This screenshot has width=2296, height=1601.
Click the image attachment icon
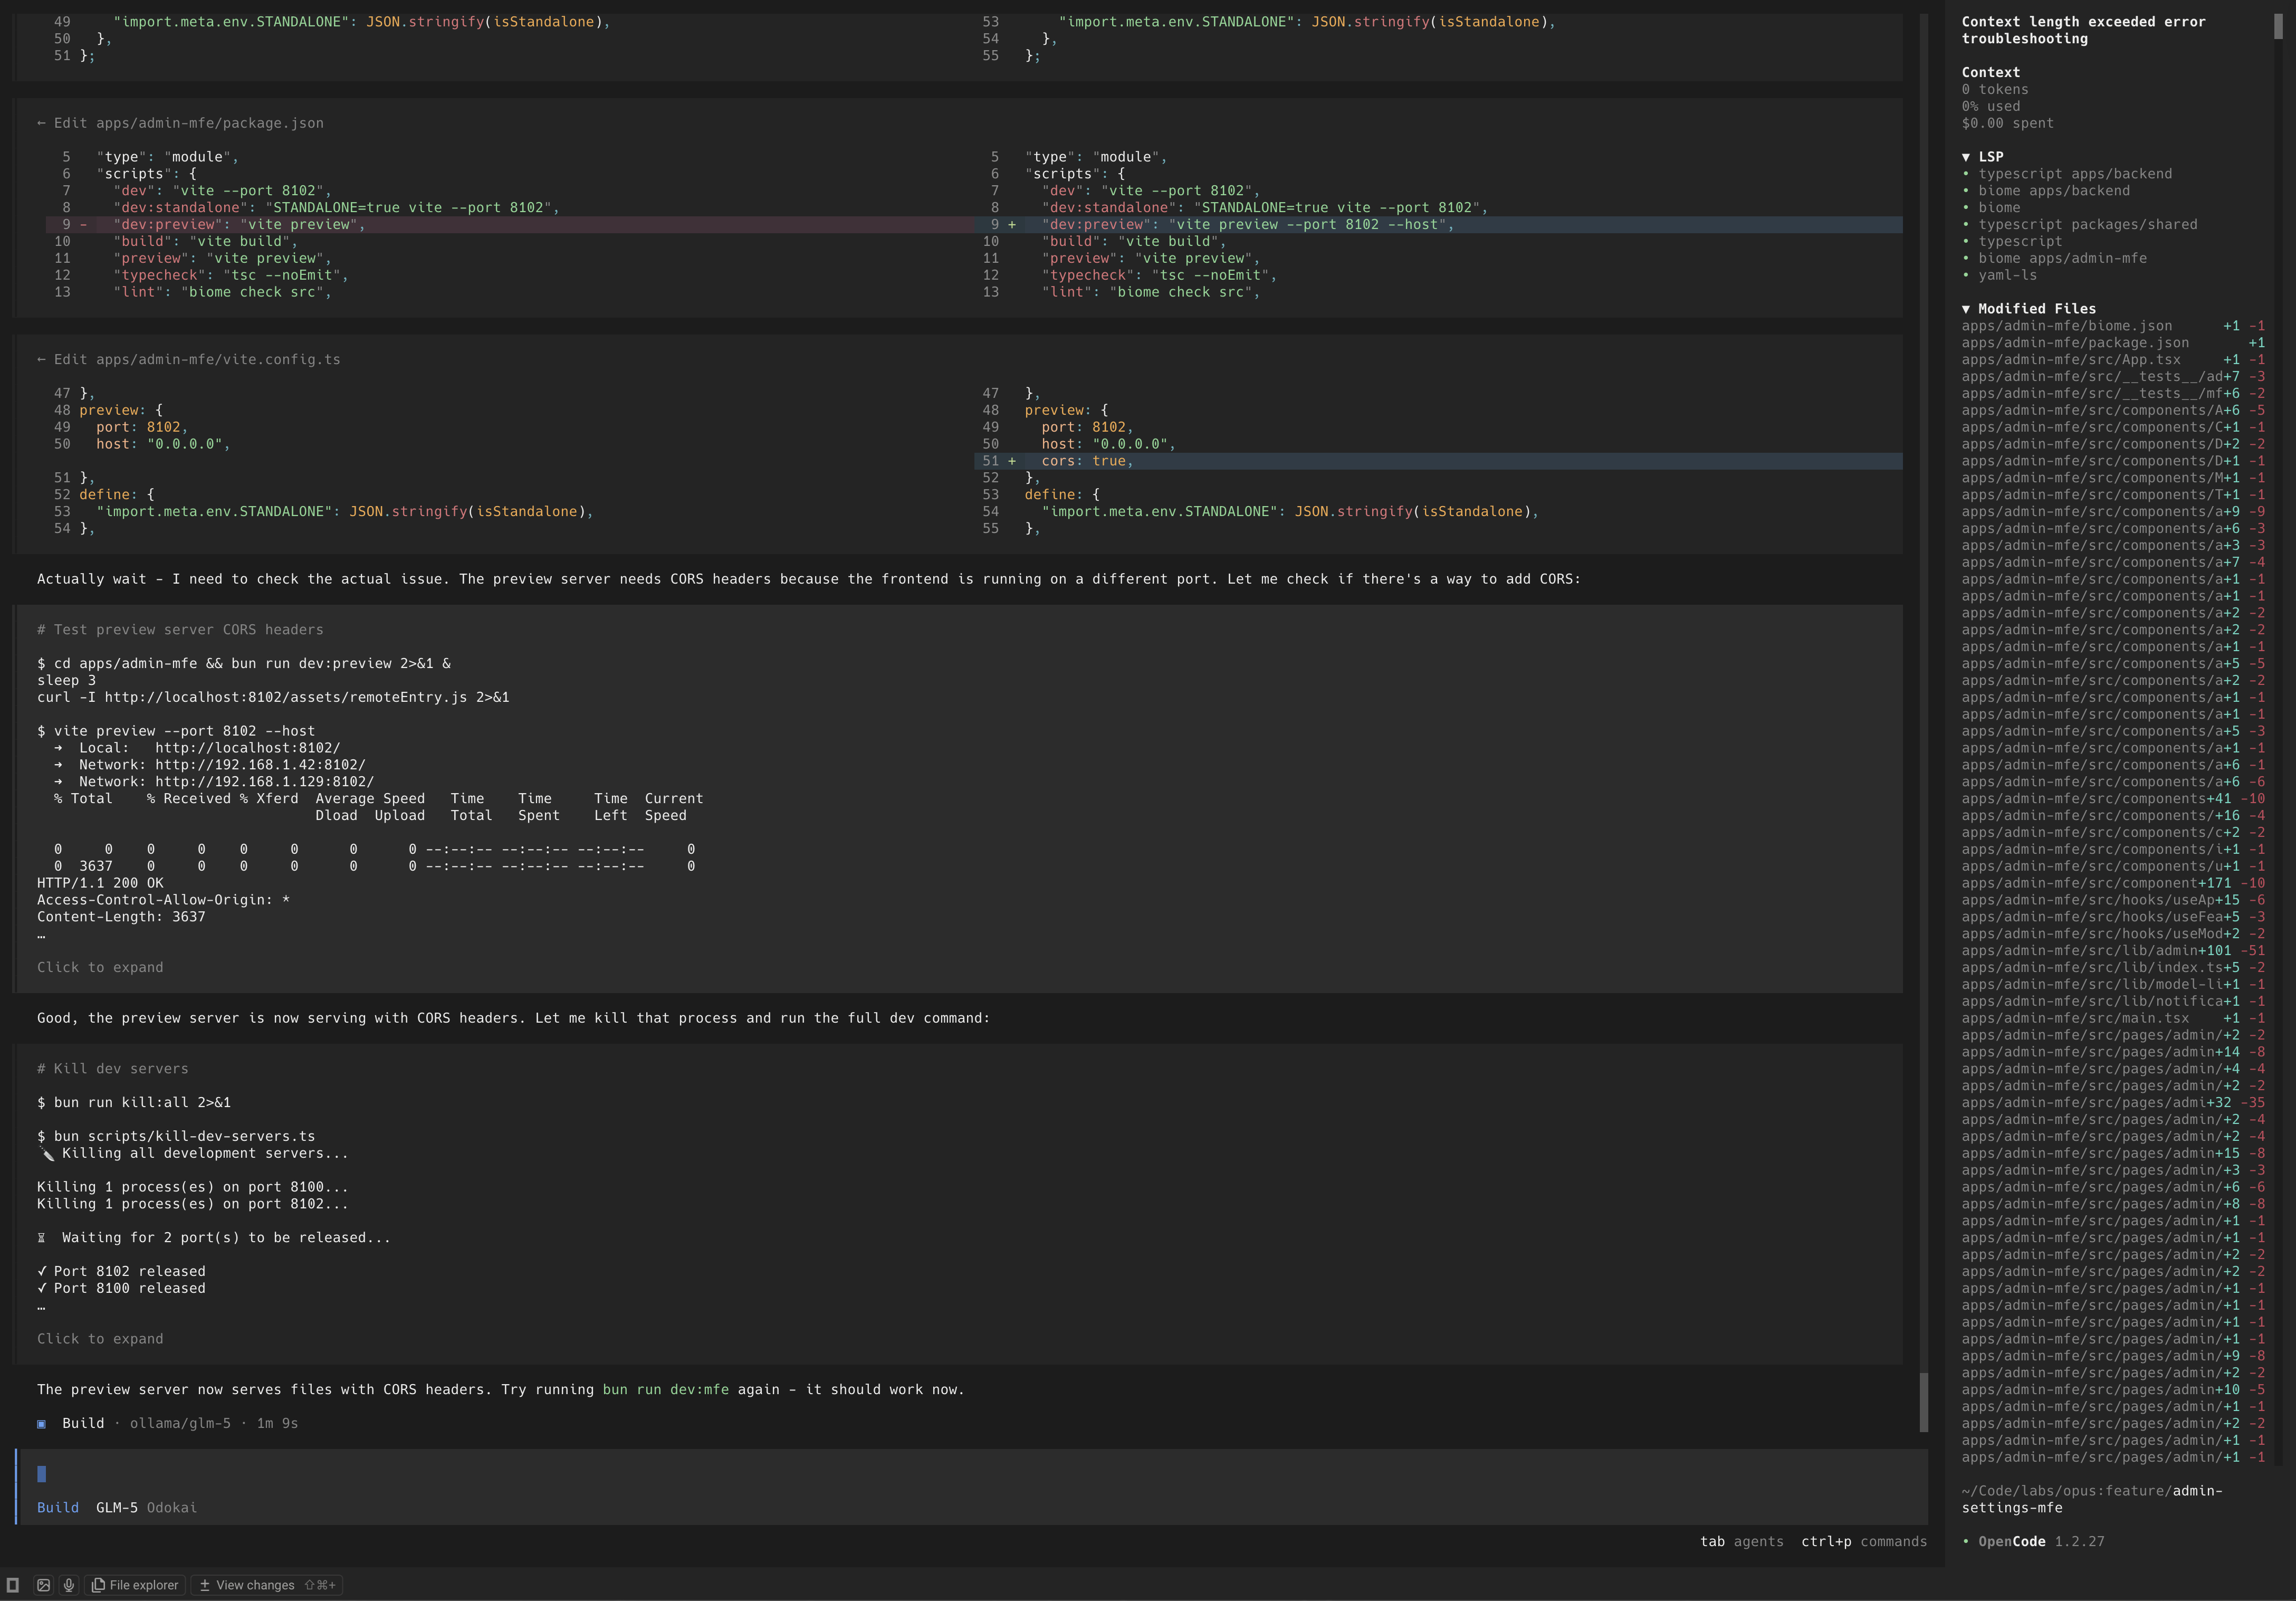click(x=43, y=1585)
